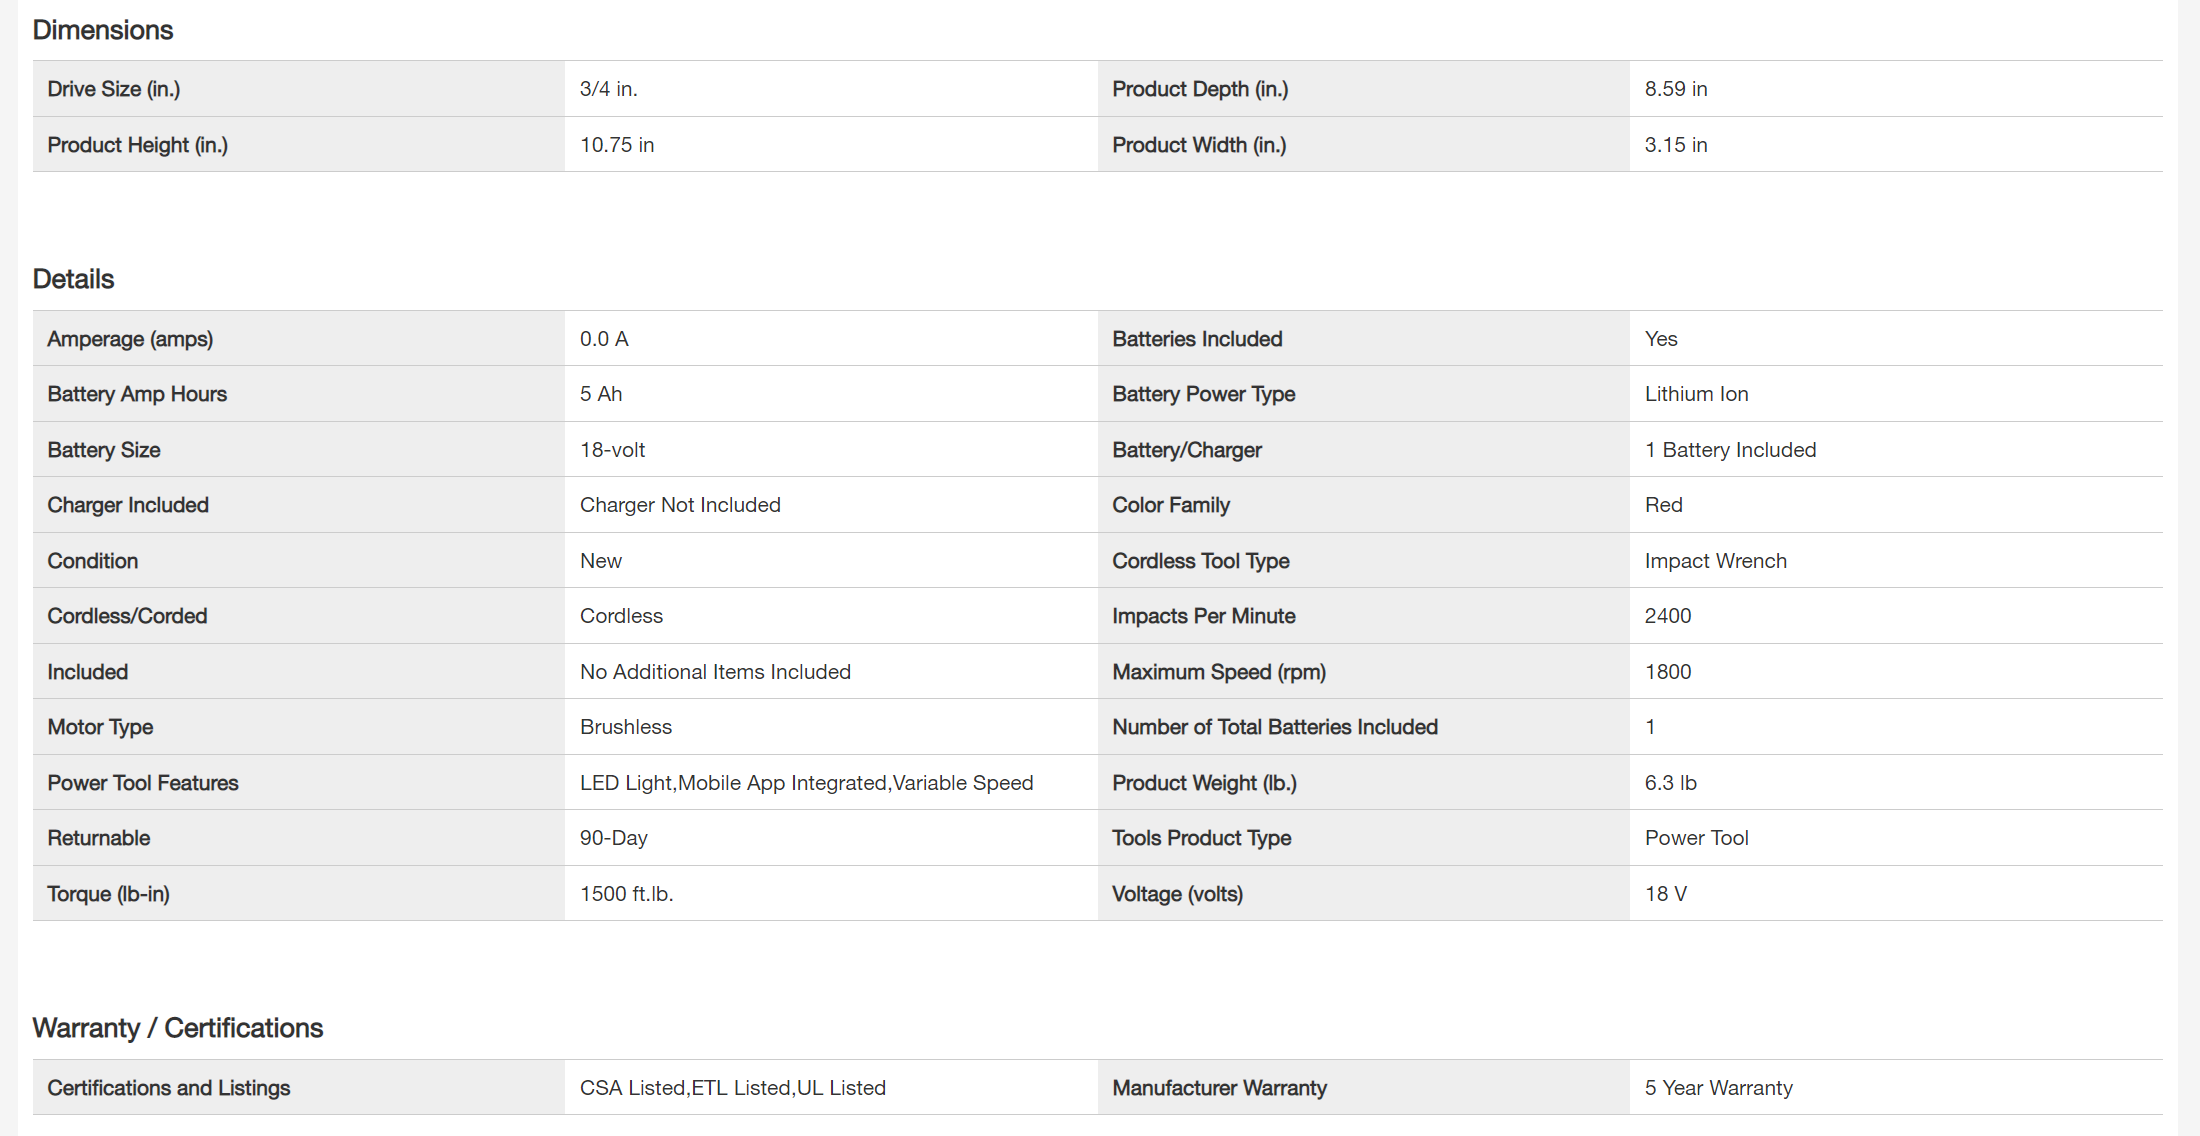This screenshot has height=1136, width=2200.
Task: Click the Battery Amp Hours label
Action: tap(137, 394)
